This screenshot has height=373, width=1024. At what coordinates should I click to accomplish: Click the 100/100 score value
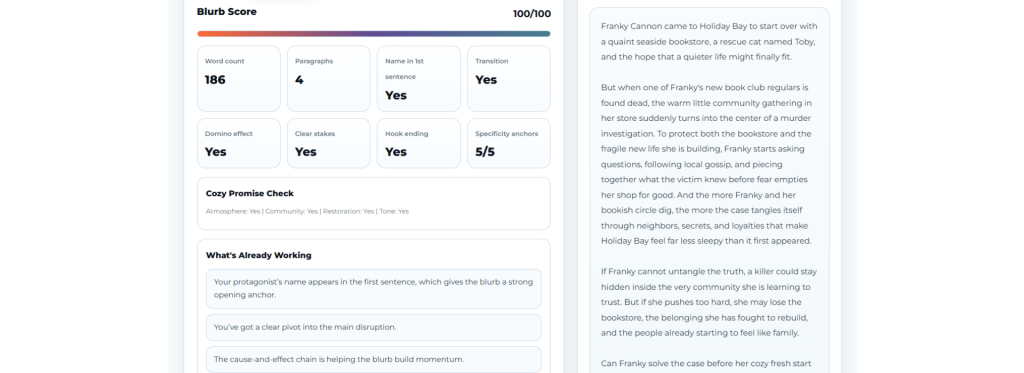point(532,14)
